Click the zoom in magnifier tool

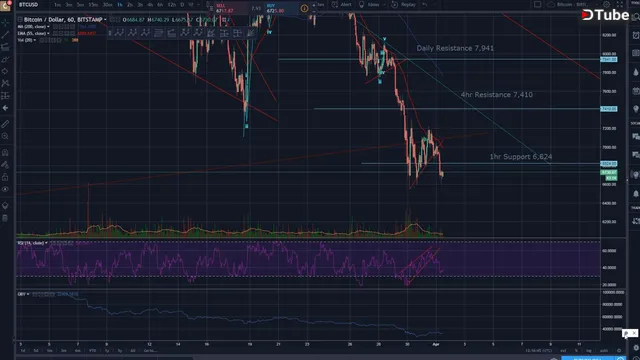click(5, 136)
